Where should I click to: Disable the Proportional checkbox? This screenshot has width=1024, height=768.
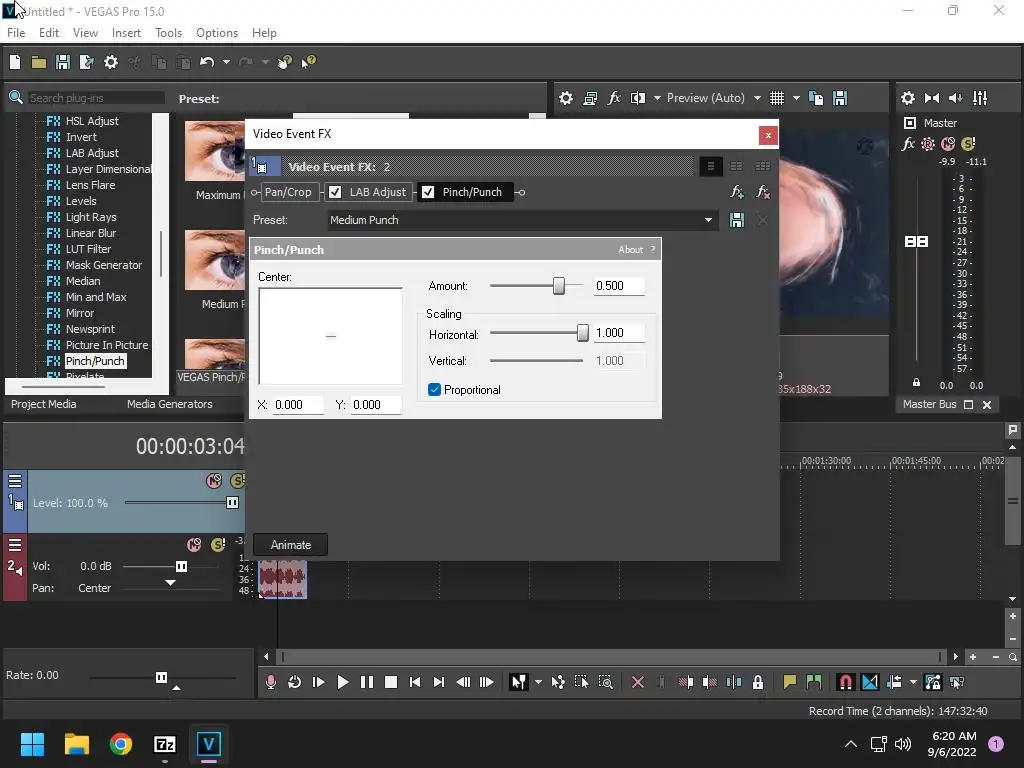[434, 390]
